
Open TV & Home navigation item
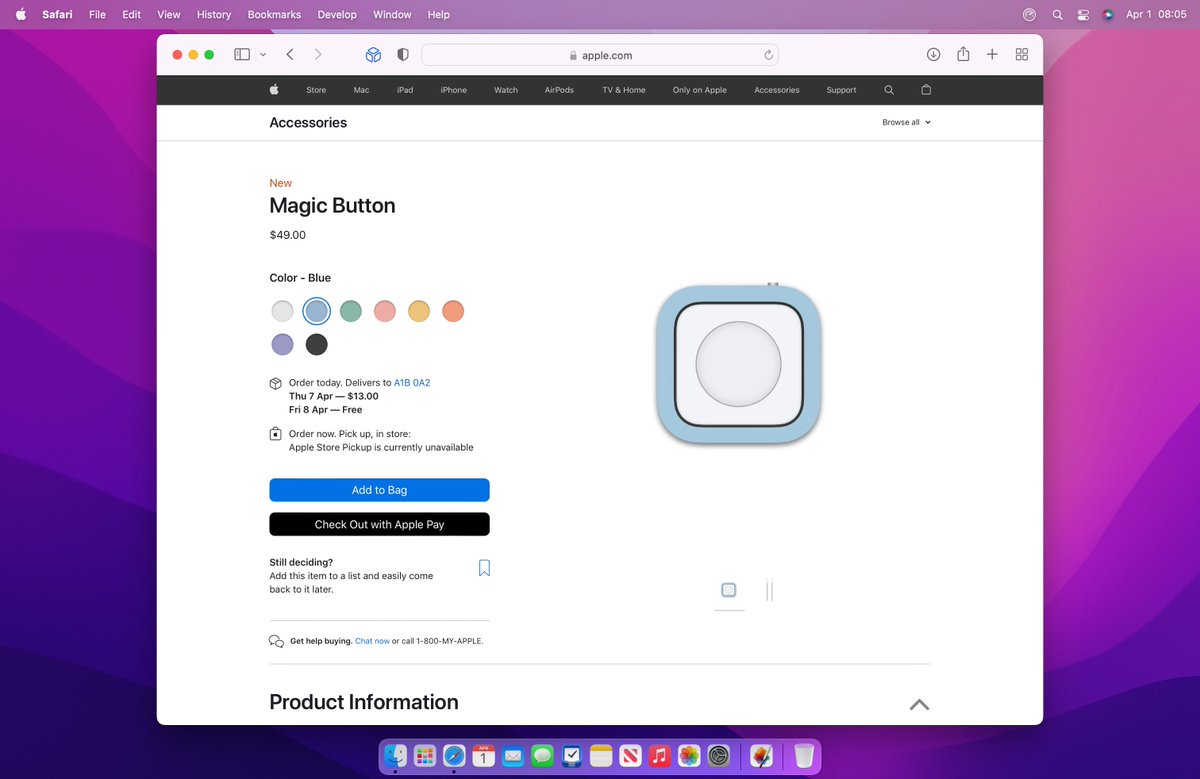pos(624,90)
